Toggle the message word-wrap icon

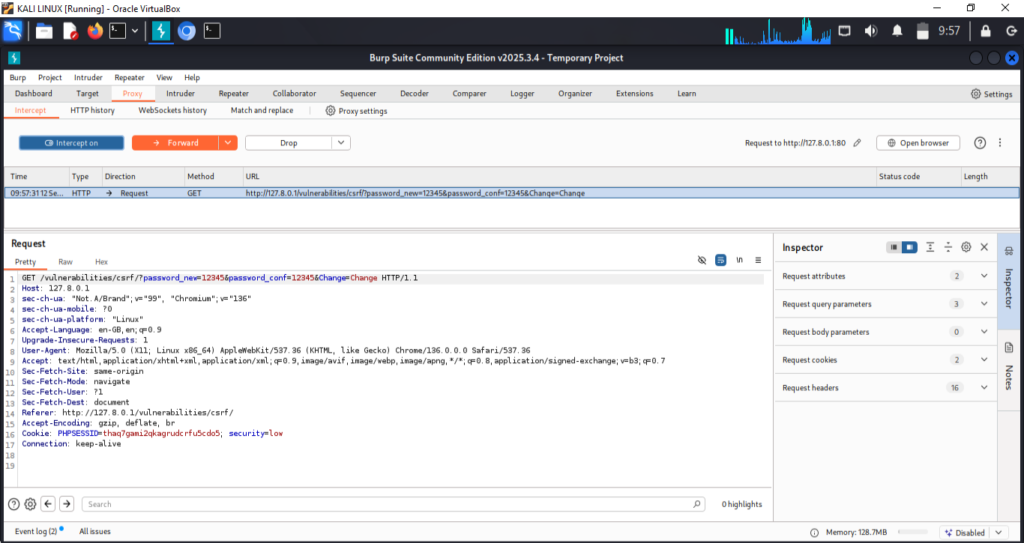[x=721, y=260]
